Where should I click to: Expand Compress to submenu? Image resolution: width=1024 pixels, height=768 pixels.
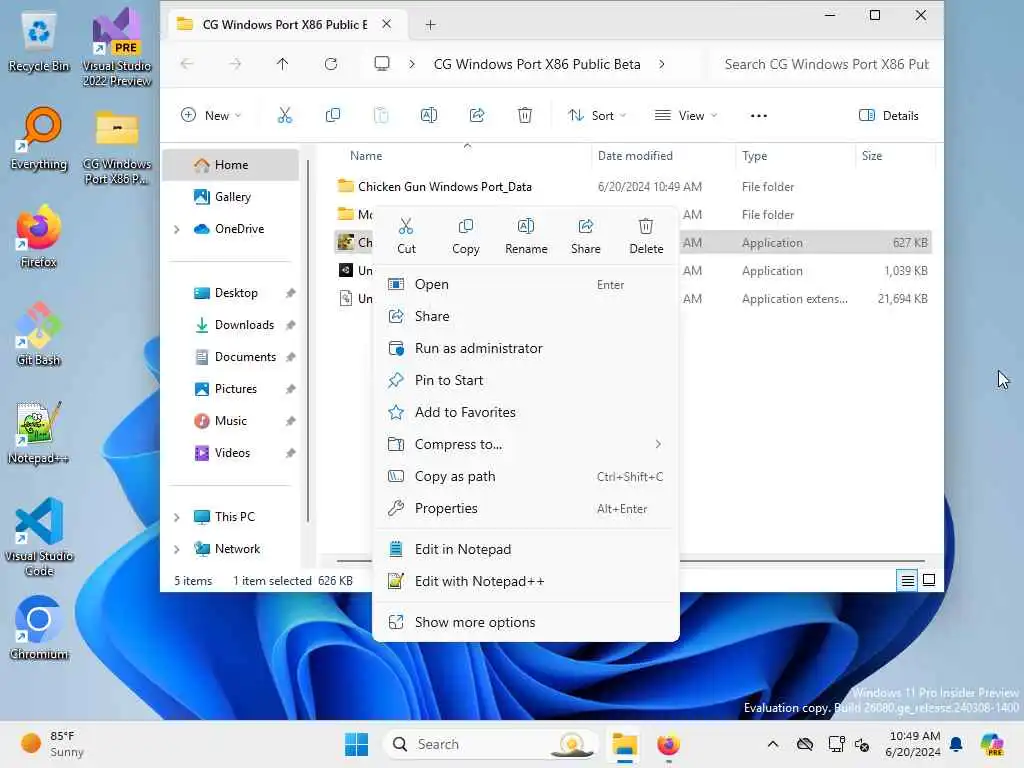(658, 444)
